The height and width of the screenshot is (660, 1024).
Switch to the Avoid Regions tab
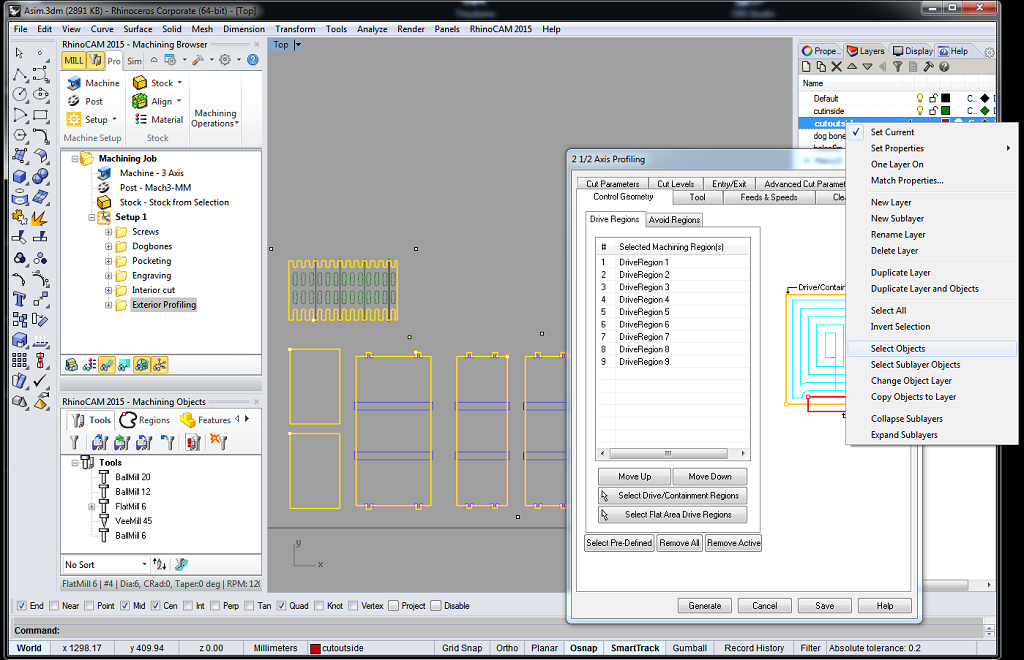[x=674, y=220]
